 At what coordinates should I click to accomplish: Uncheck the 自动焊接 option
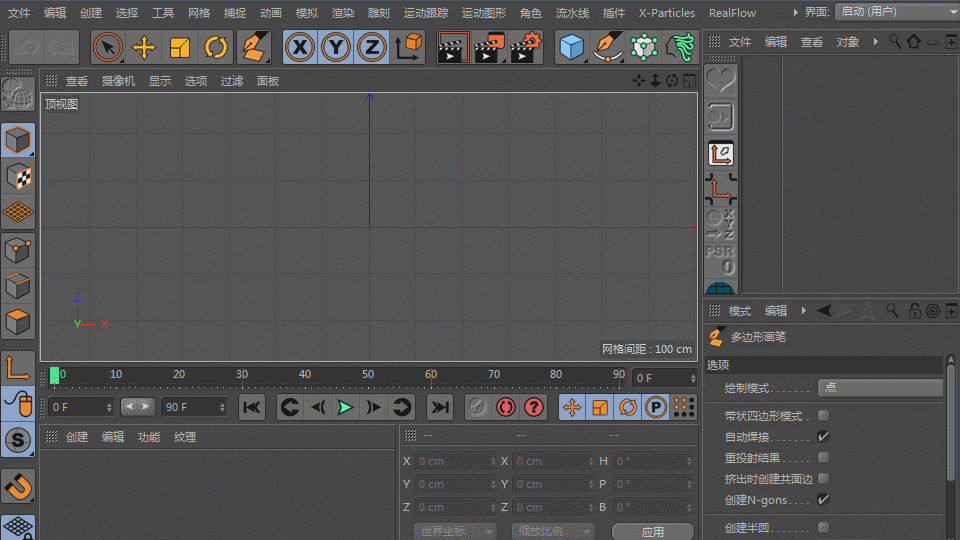coord(823,437)
